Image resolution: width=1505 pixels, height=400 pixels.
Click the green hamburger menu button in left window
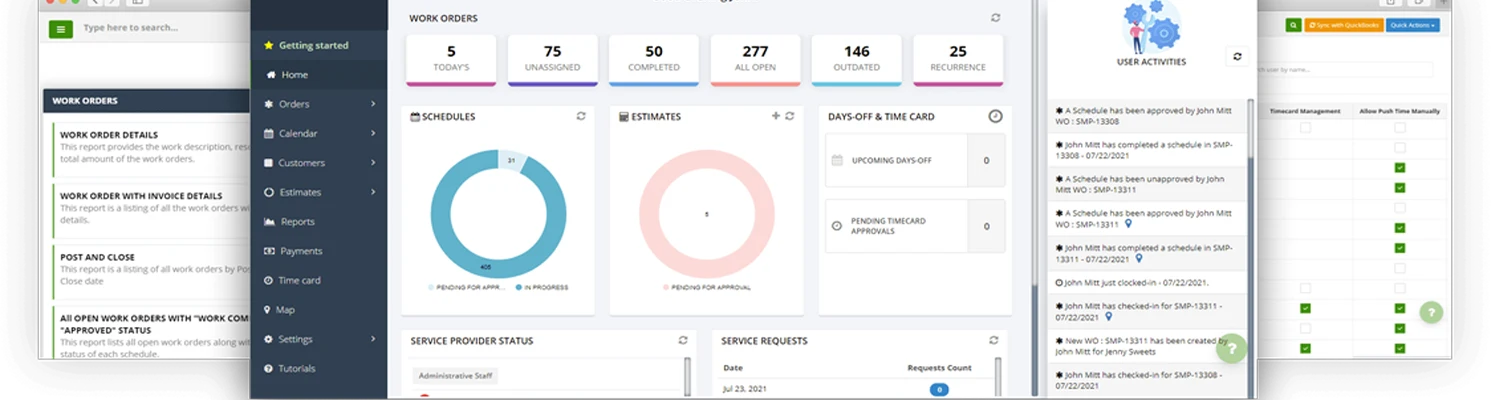point(60,29)
